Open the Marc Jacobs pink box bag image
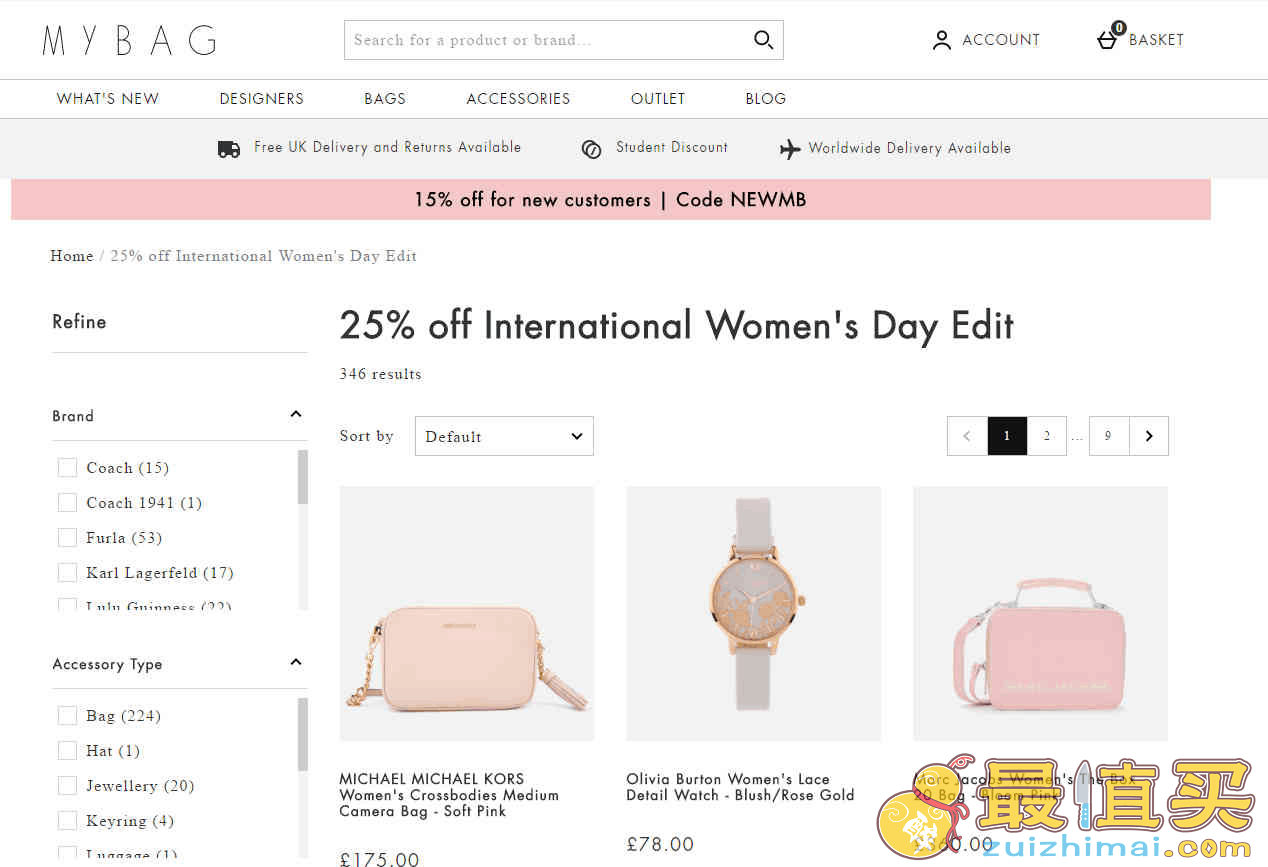Screen dimensions: 1268x867 point(1040,614)
